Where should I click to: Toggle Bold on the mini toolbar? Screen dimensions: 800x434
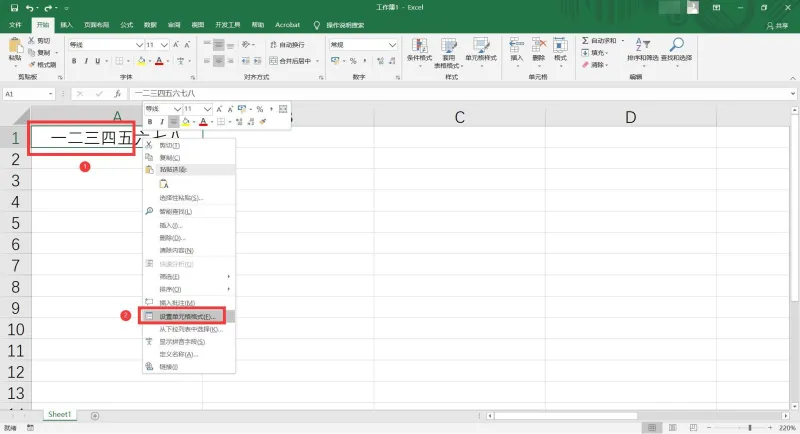pyautogui.click(x=150, y=121)
